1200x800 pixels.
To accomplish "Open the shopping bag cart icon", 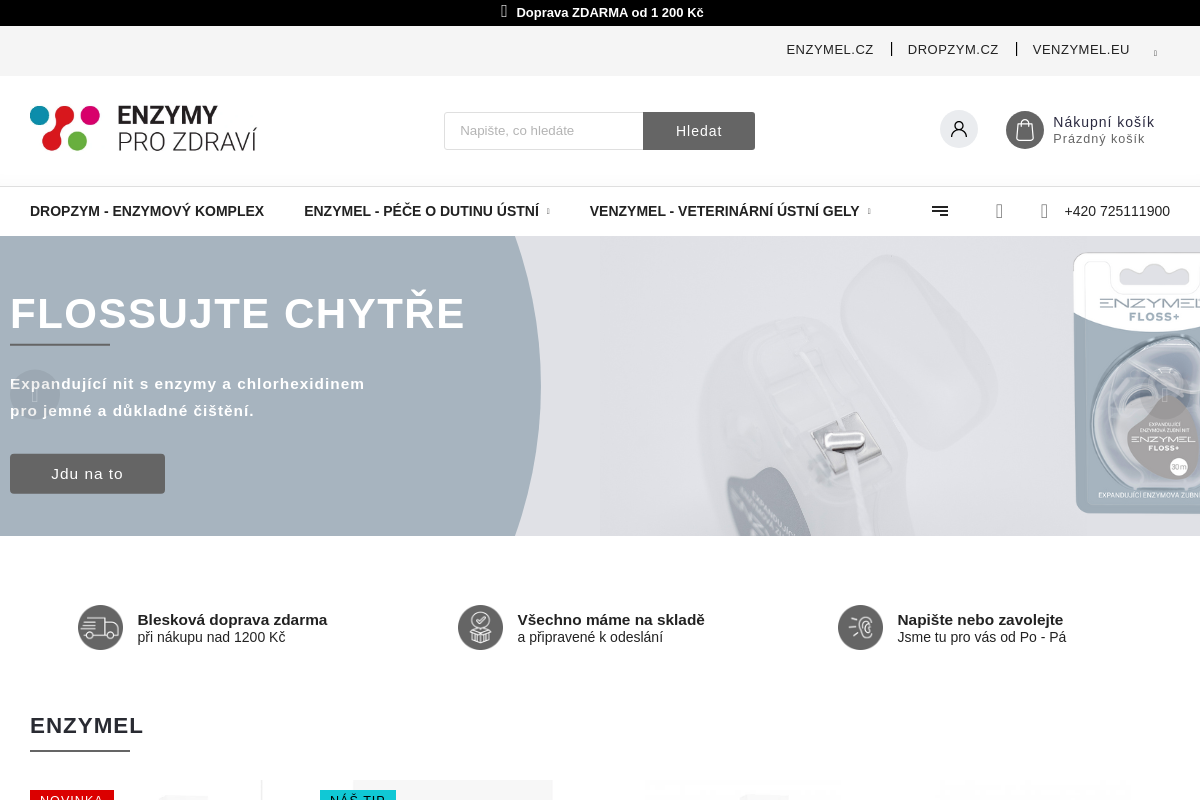I will (x=1024, y=130).
